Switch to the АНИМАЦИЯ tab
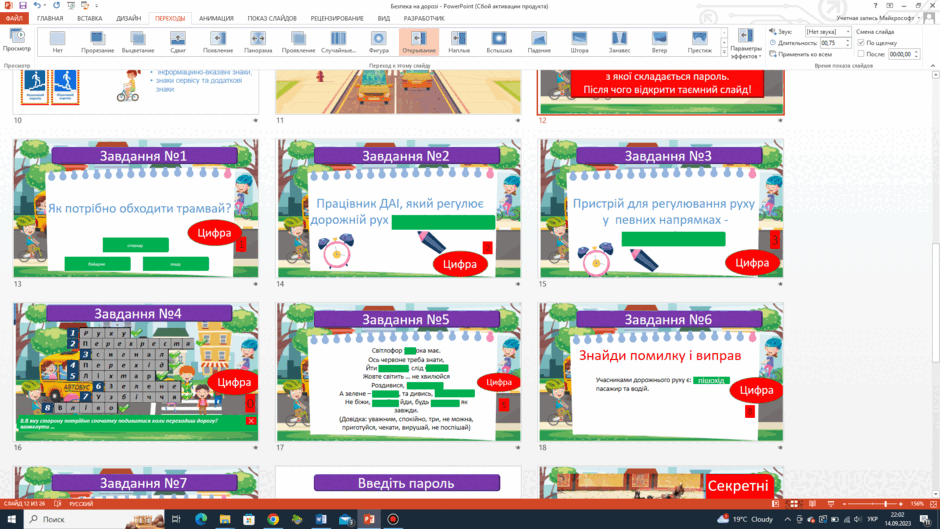 [216, 18]
